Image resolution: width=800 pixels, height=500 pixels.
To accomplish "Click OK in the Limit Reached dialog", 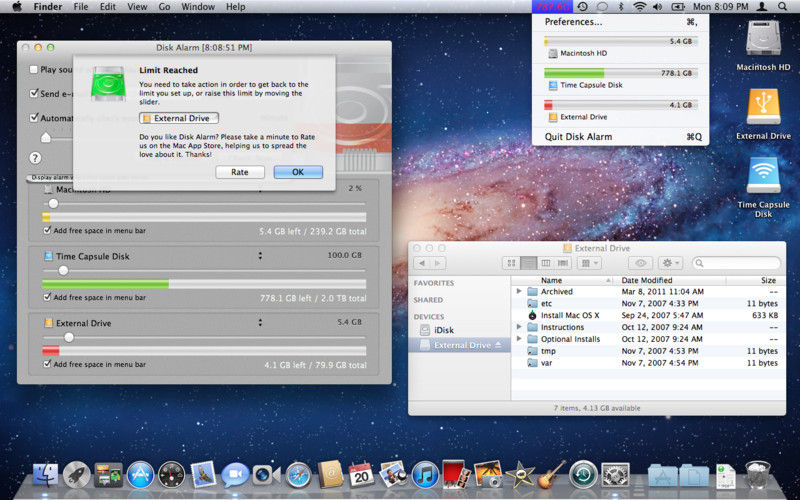I will pyautogui.click(x=298, y=172).
